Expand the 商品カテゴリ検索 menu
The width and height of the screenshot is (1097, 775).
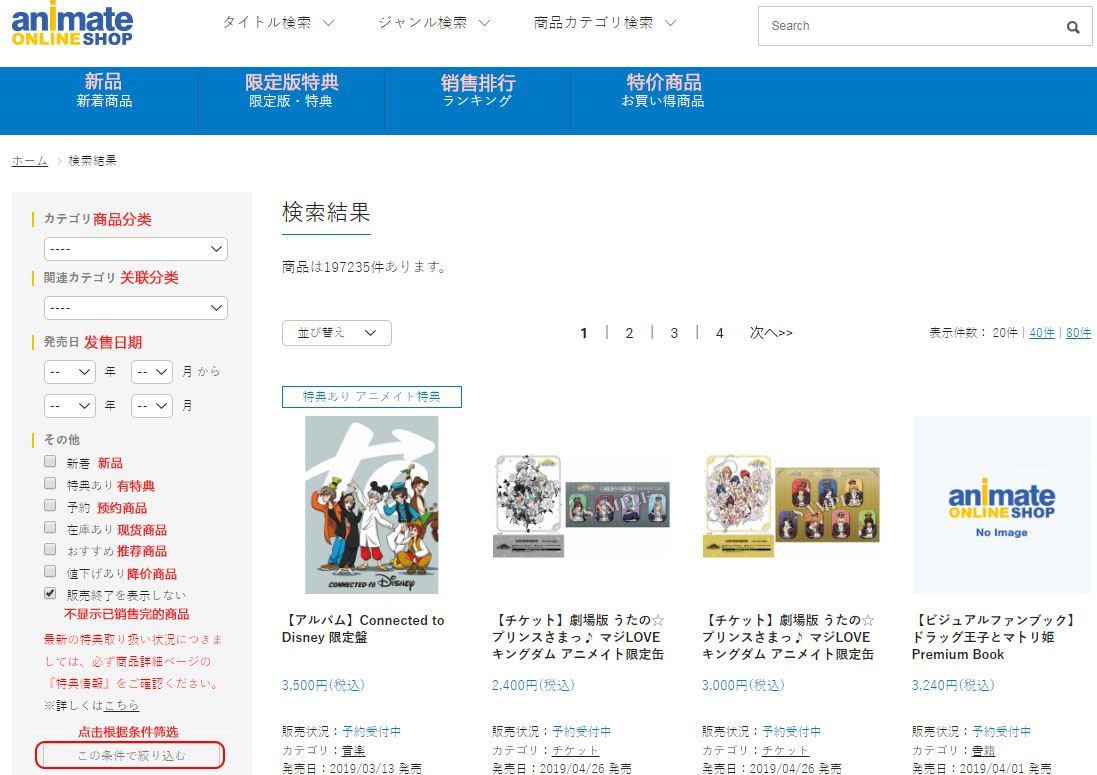[604, 23]
